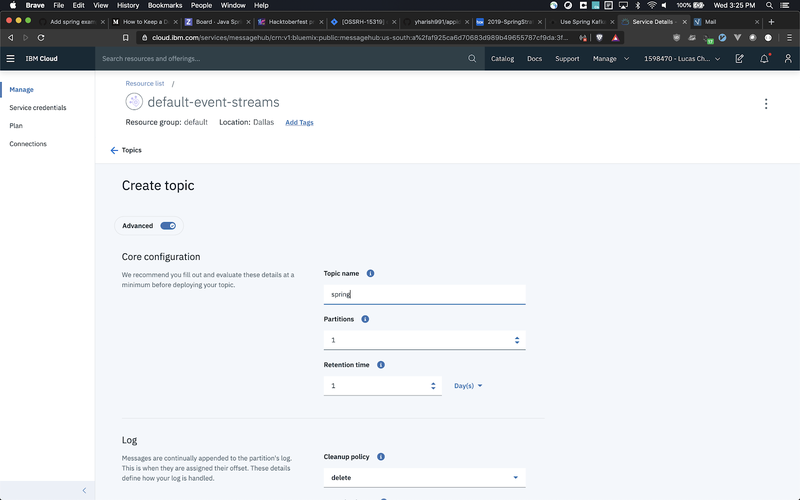Open the Bookmarks menu in menu bar

[x=165, y=5]
